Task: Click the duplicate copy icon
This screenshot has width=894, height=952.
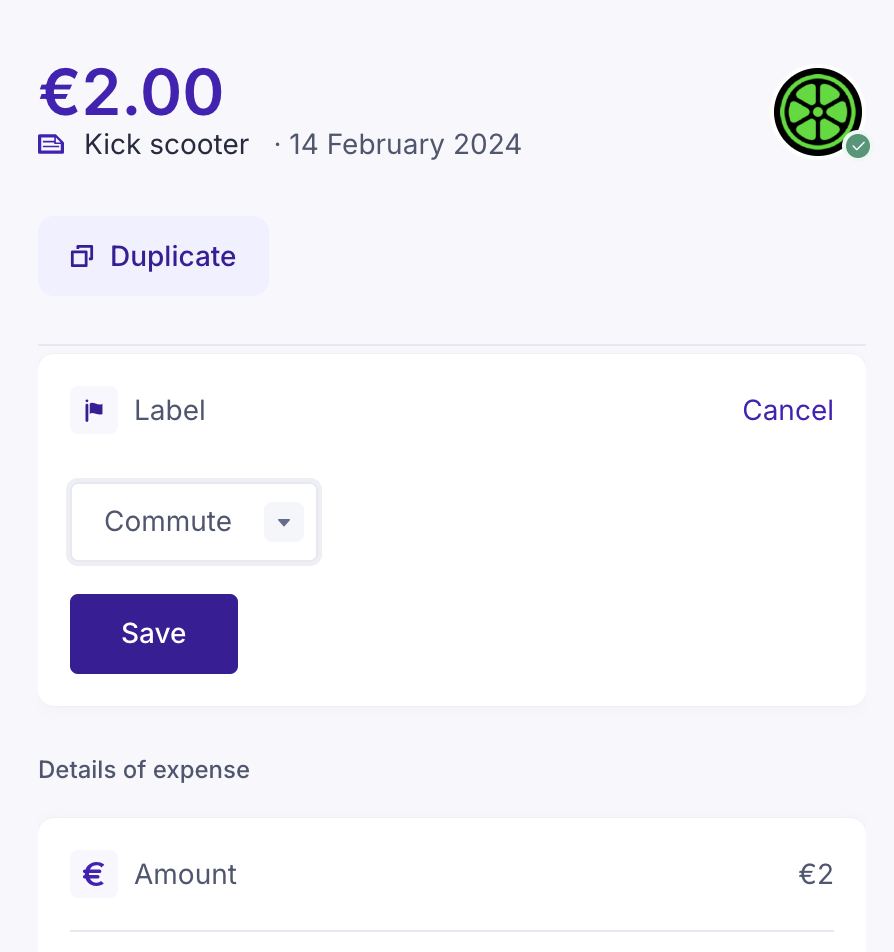Action: pos(81,256)
